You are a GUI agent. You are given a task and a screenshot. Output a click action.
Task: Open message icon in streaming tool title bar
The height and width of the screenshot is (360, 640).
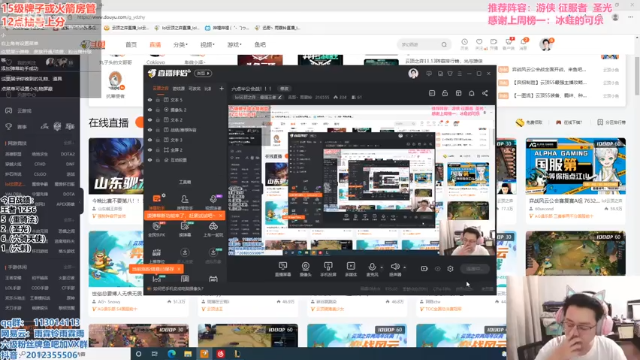(x=429, y=73)
